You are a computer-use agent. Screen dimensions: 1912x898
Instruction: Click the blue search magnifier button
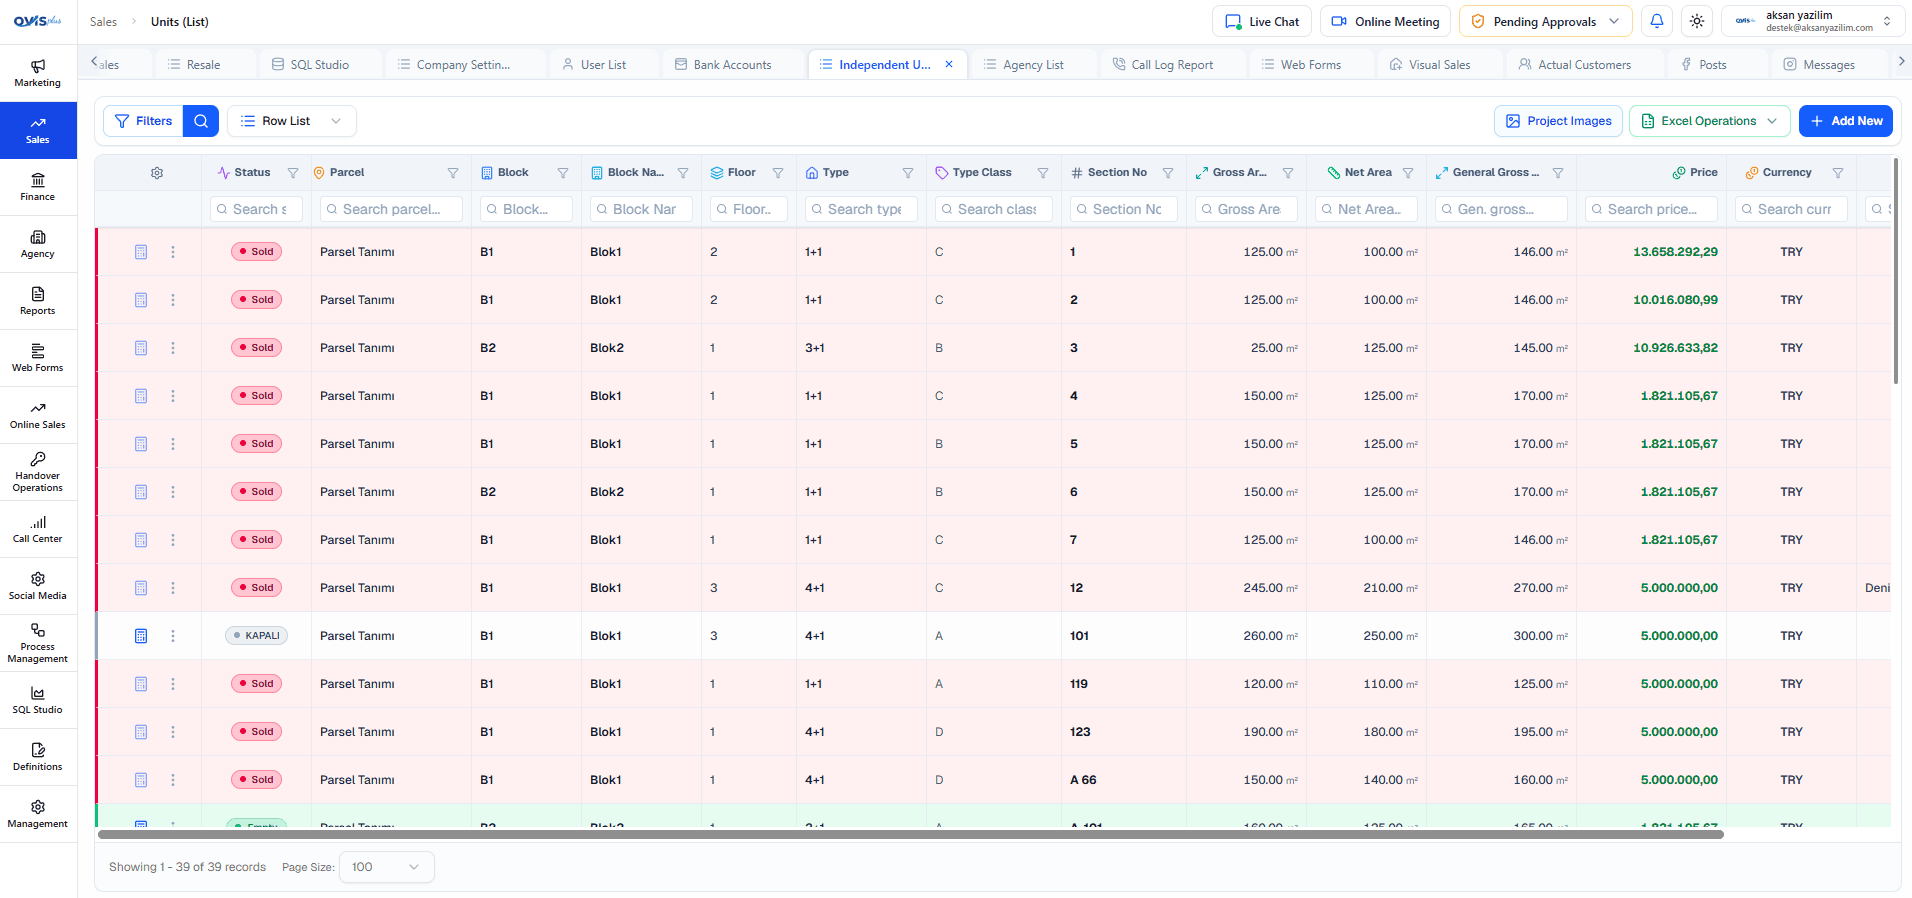tap(201, 121)
